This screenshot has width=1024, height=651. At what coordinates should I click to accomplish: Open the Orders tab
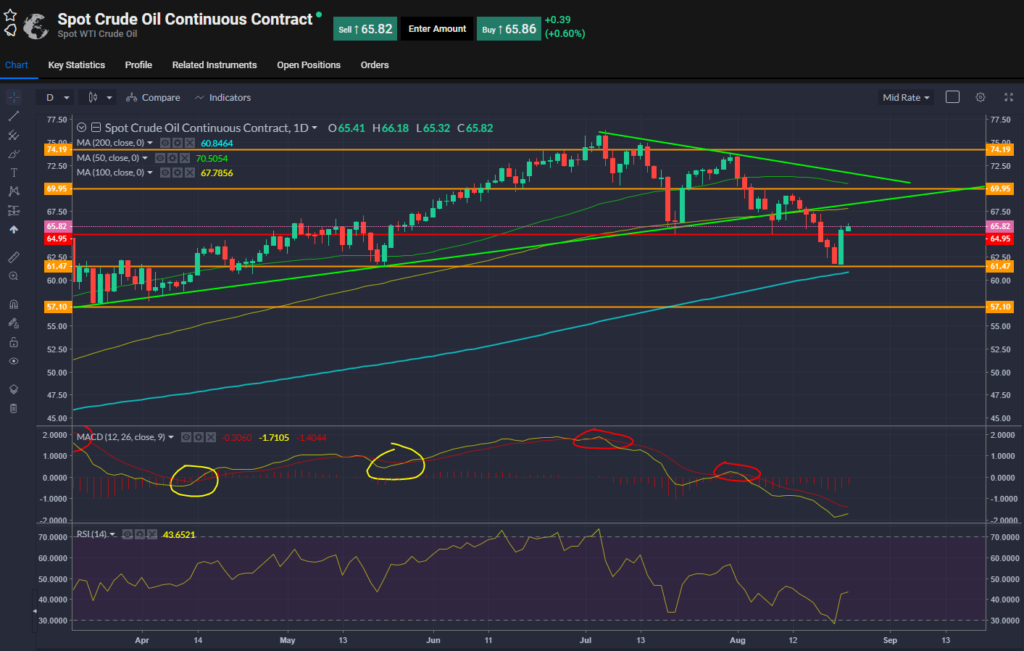tap(374, 64)
